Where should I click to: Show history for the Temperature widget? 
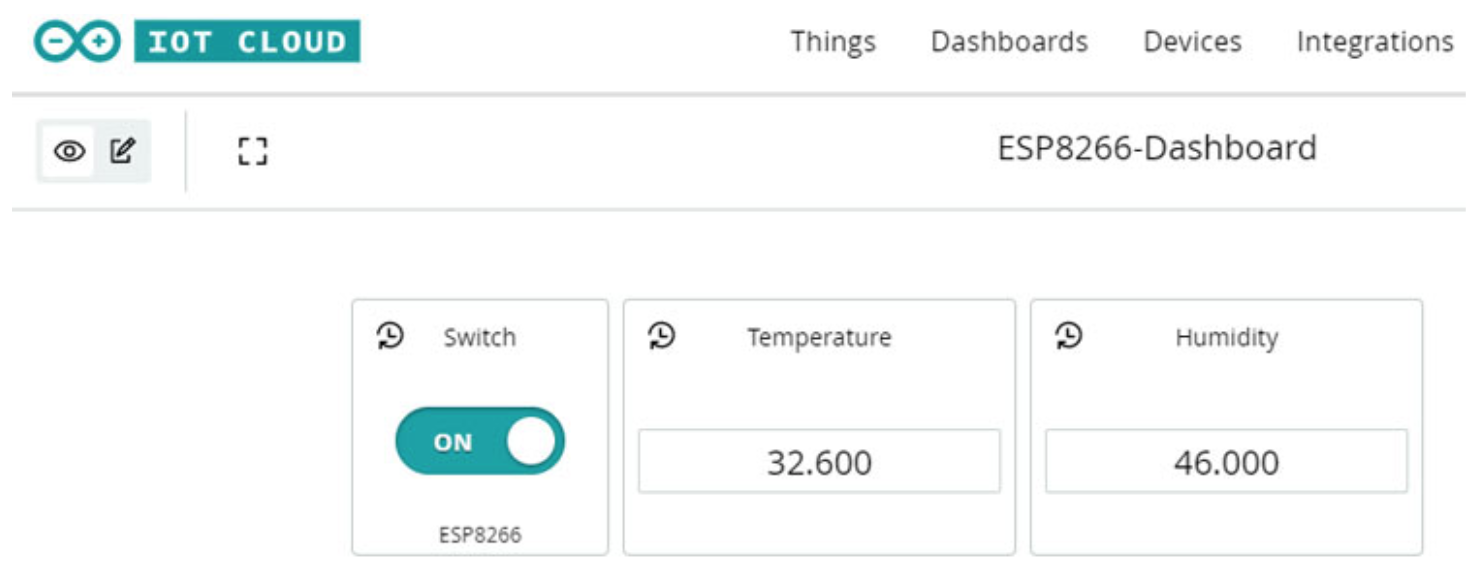pos(661,336)
